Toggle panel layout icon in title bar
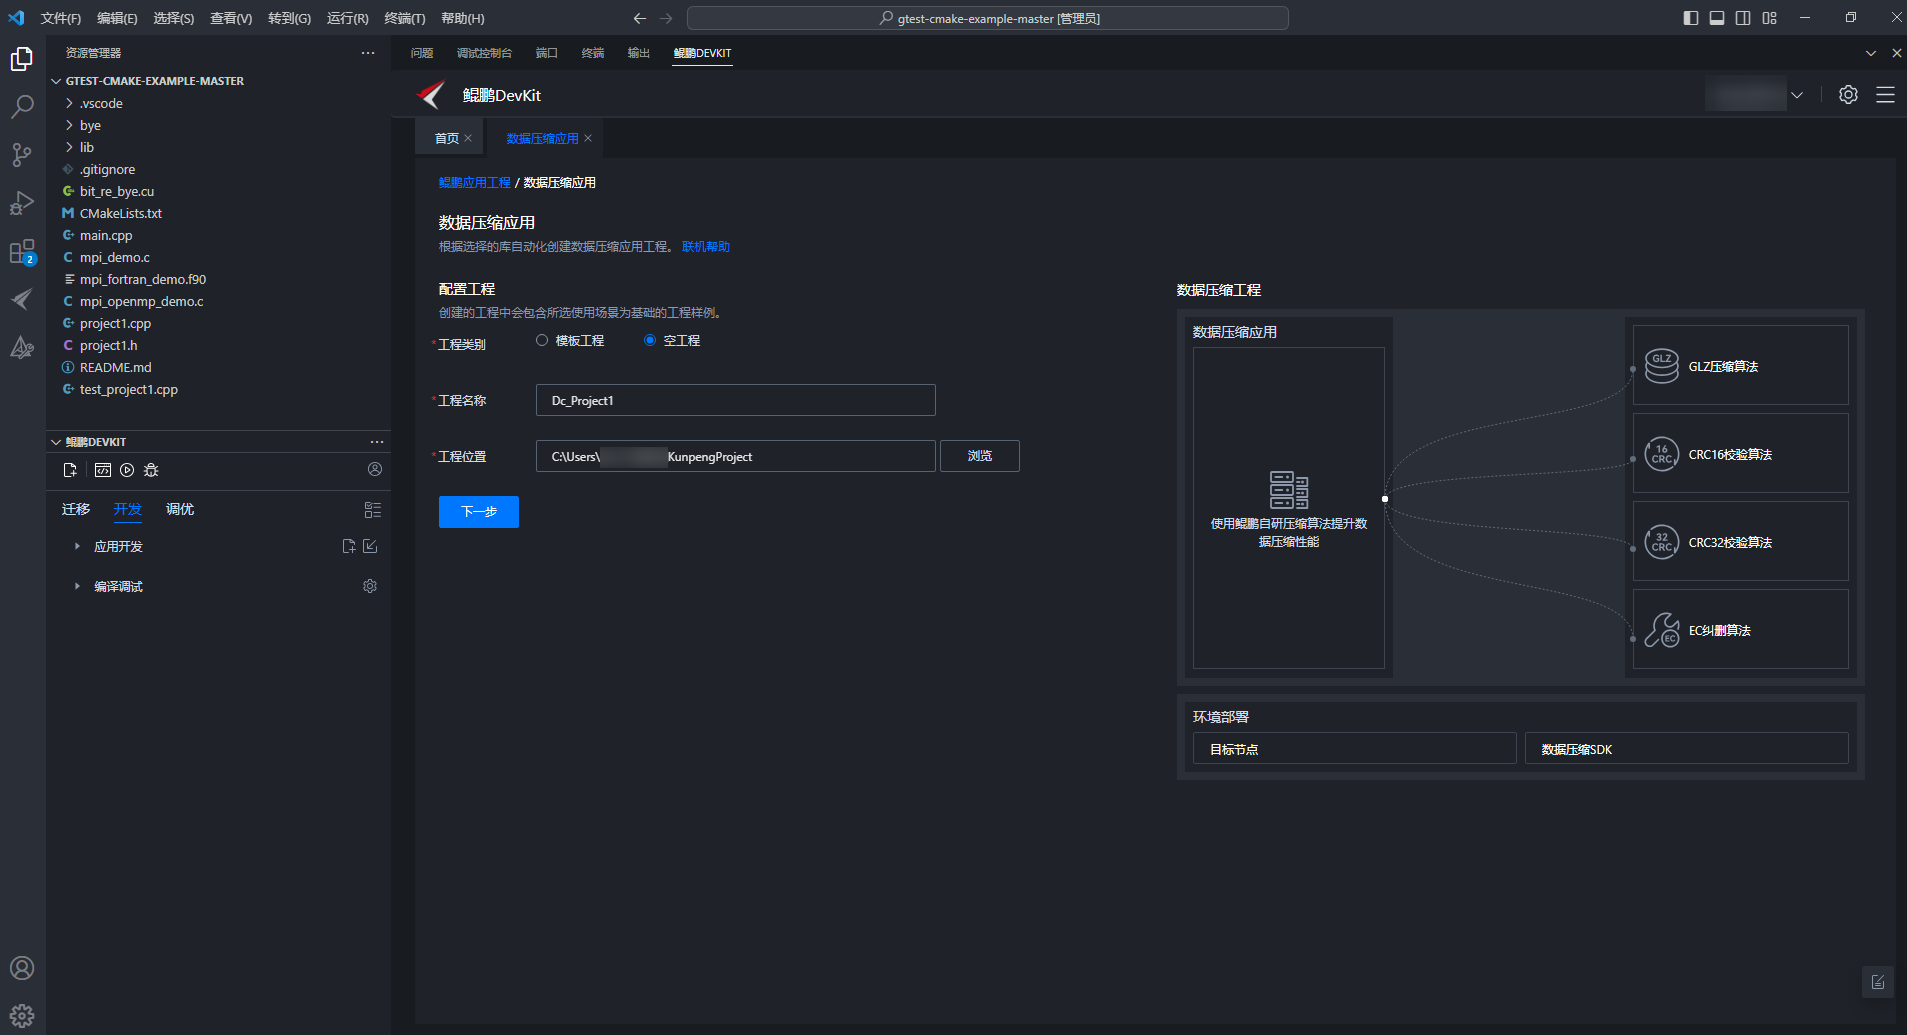This screenshot has height=1035, width=1907. pos(1717,18)
